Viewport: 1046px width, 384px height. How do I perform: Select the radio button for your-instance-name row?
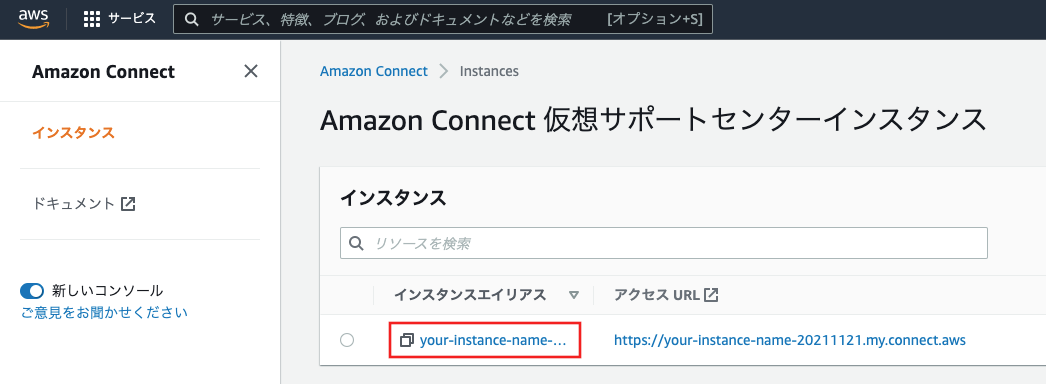347,341
